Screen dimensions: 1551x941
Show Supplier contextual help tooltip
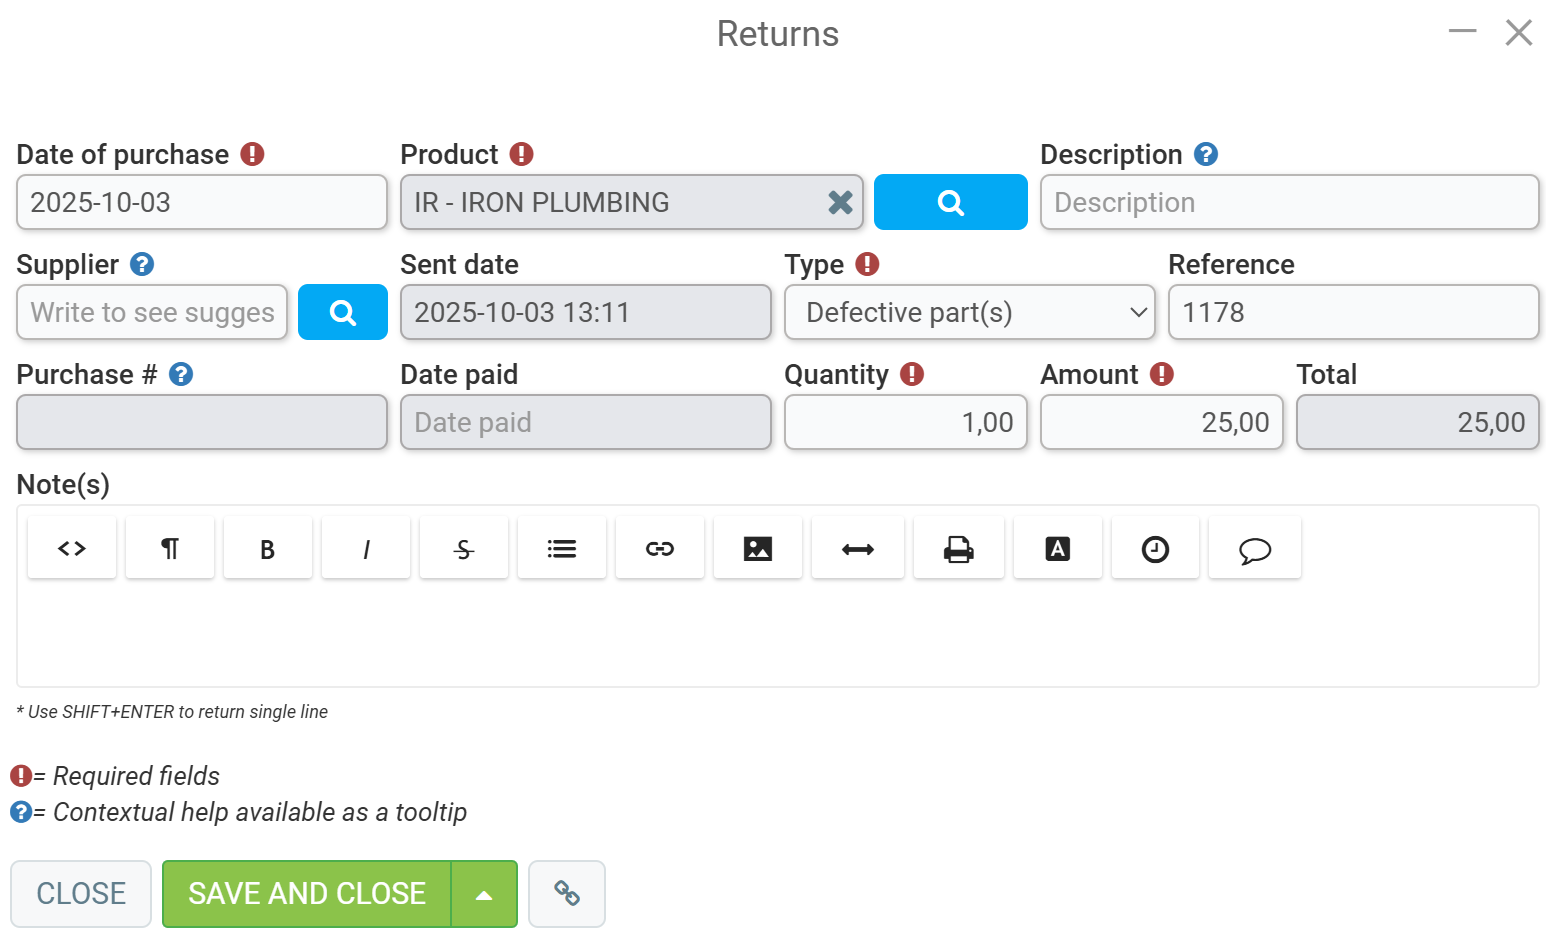coord(142,264)
